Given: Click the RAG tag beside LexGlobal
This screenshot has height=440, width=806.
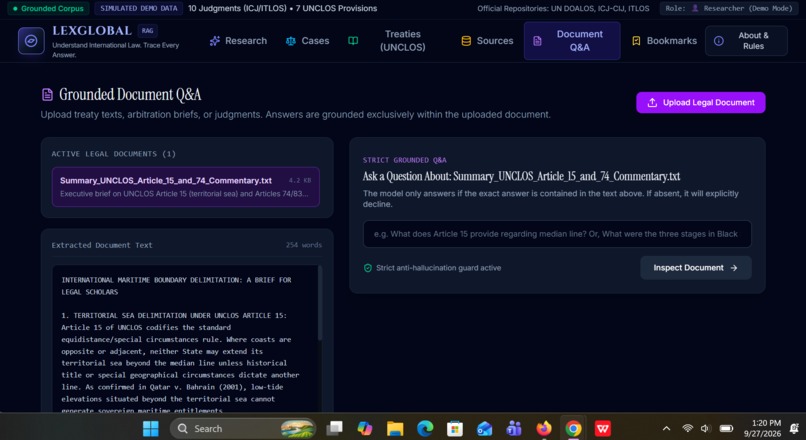Looking at the screenshot, I should [148, 31].
